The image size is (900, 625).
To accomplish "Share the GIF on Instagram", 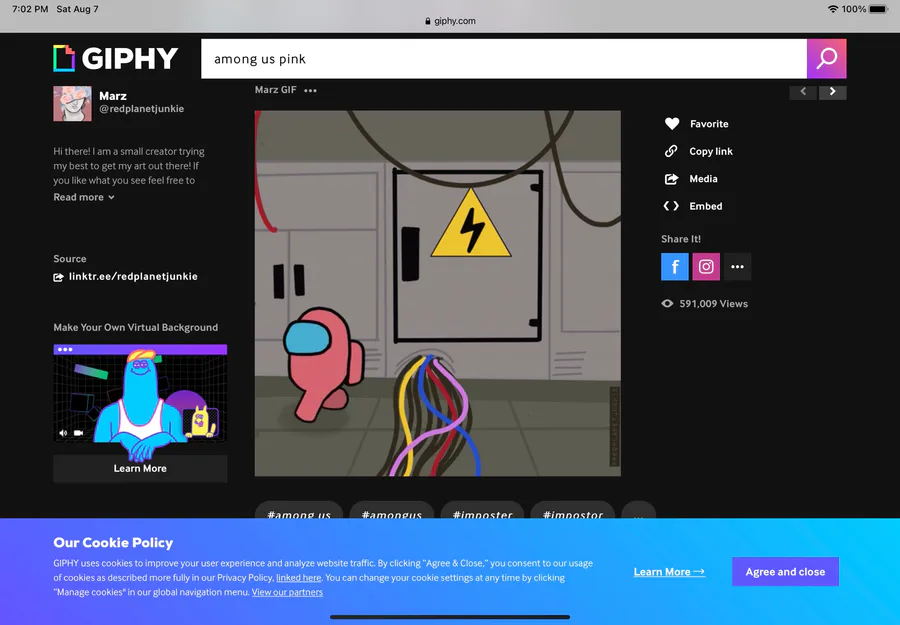I will [706, 267].
